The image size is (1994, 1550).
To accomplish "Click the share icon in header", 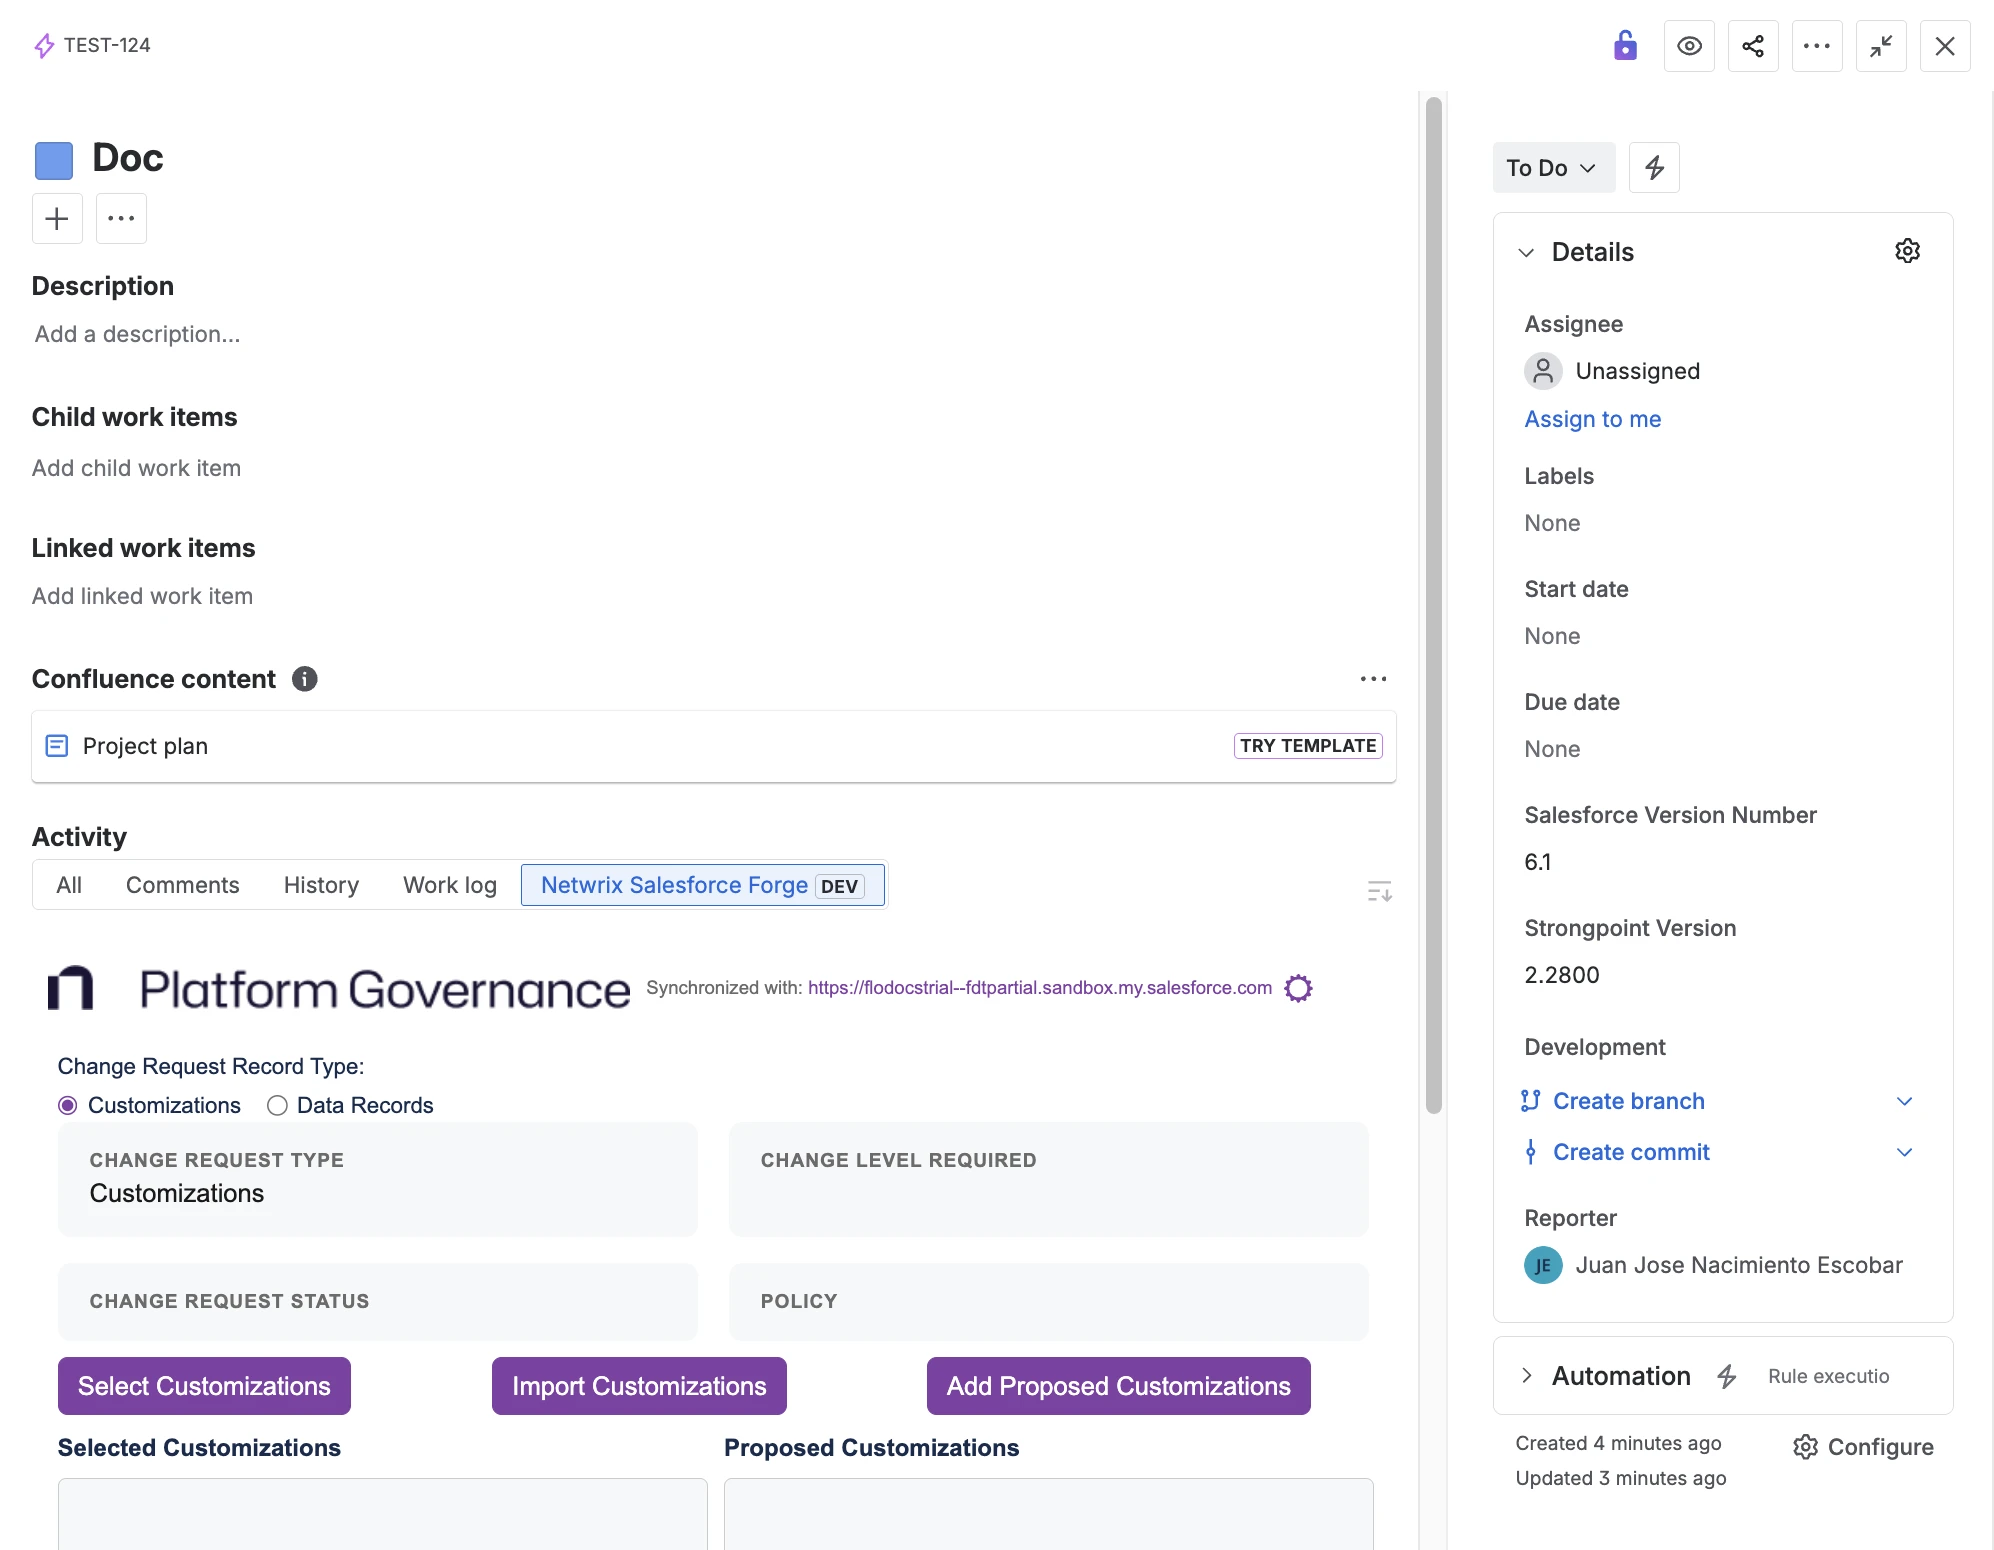I will tap(1753, 46).
